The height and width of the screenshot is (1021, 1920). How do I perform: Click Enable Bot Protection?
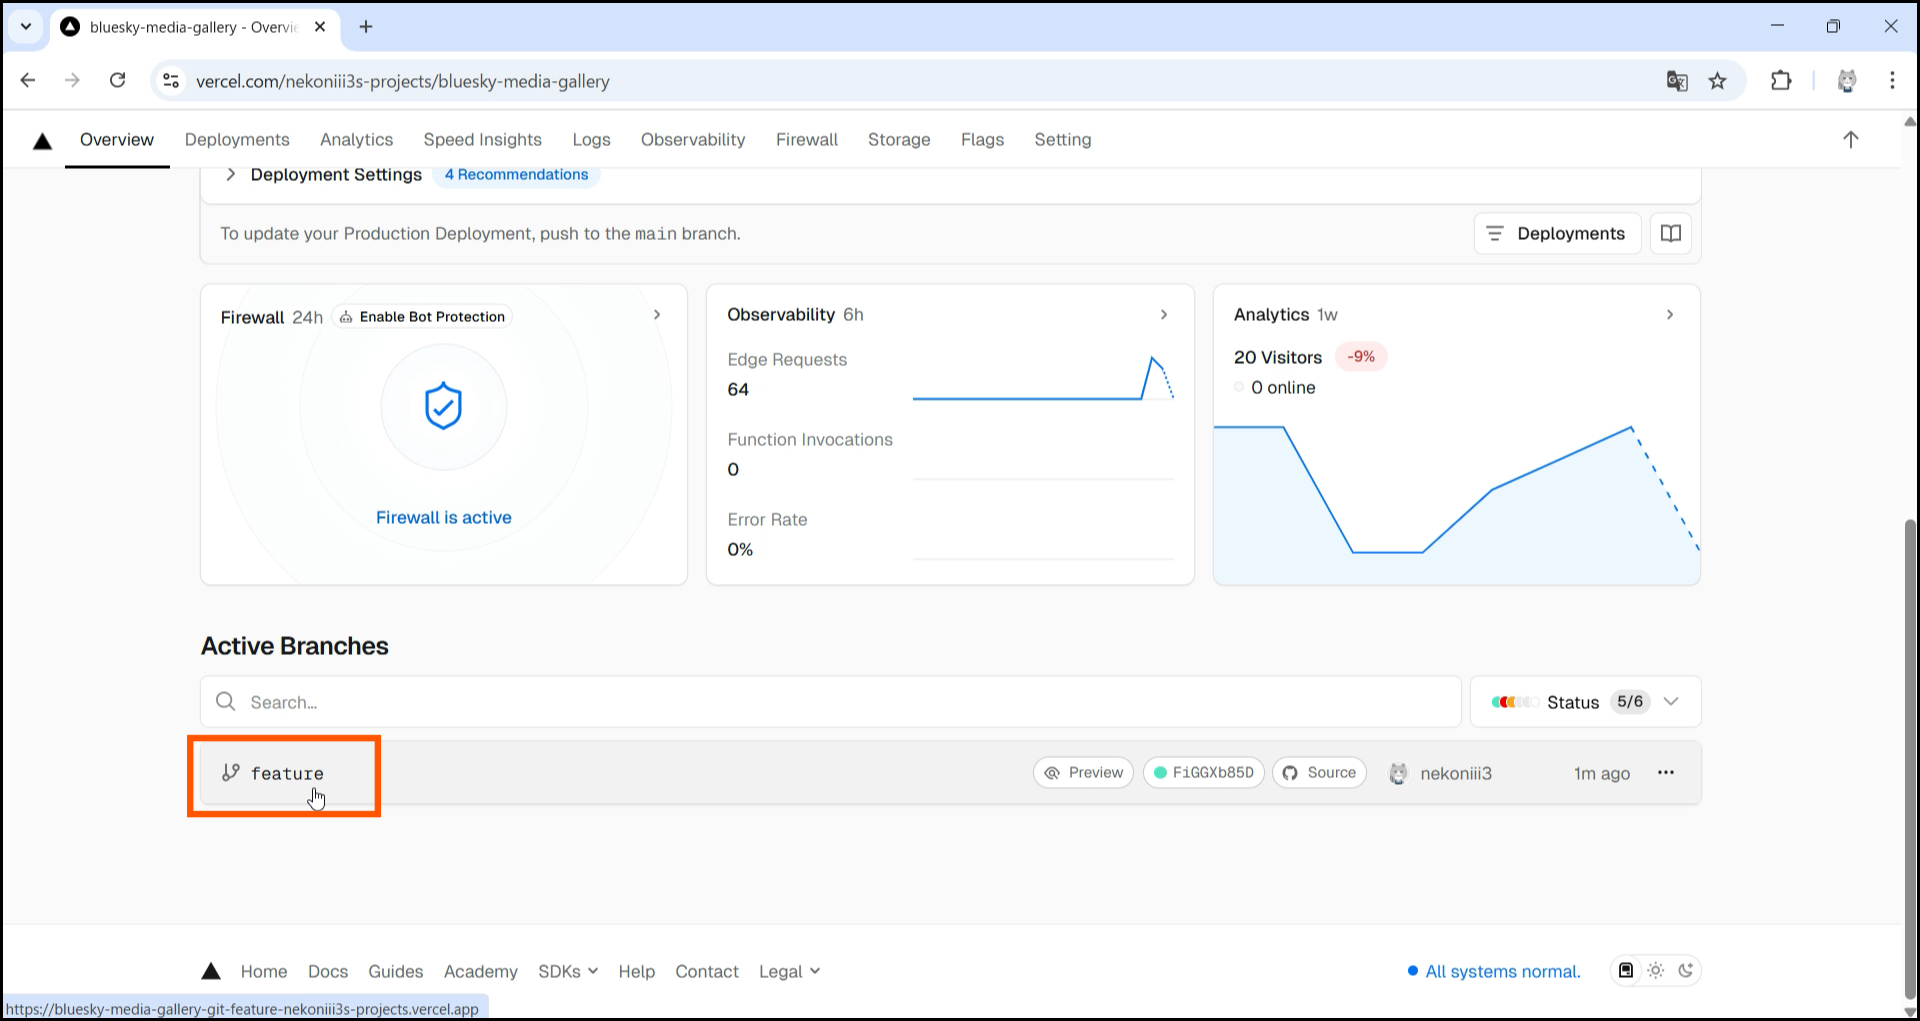coord(422,316)
